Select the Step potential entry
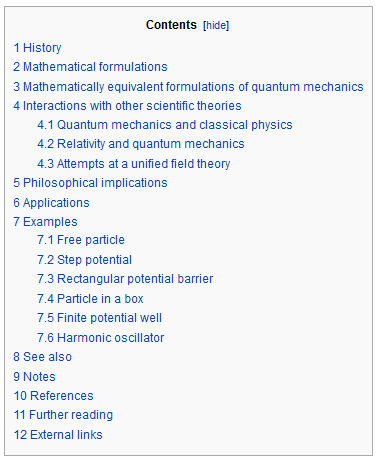 pos(85,260)
